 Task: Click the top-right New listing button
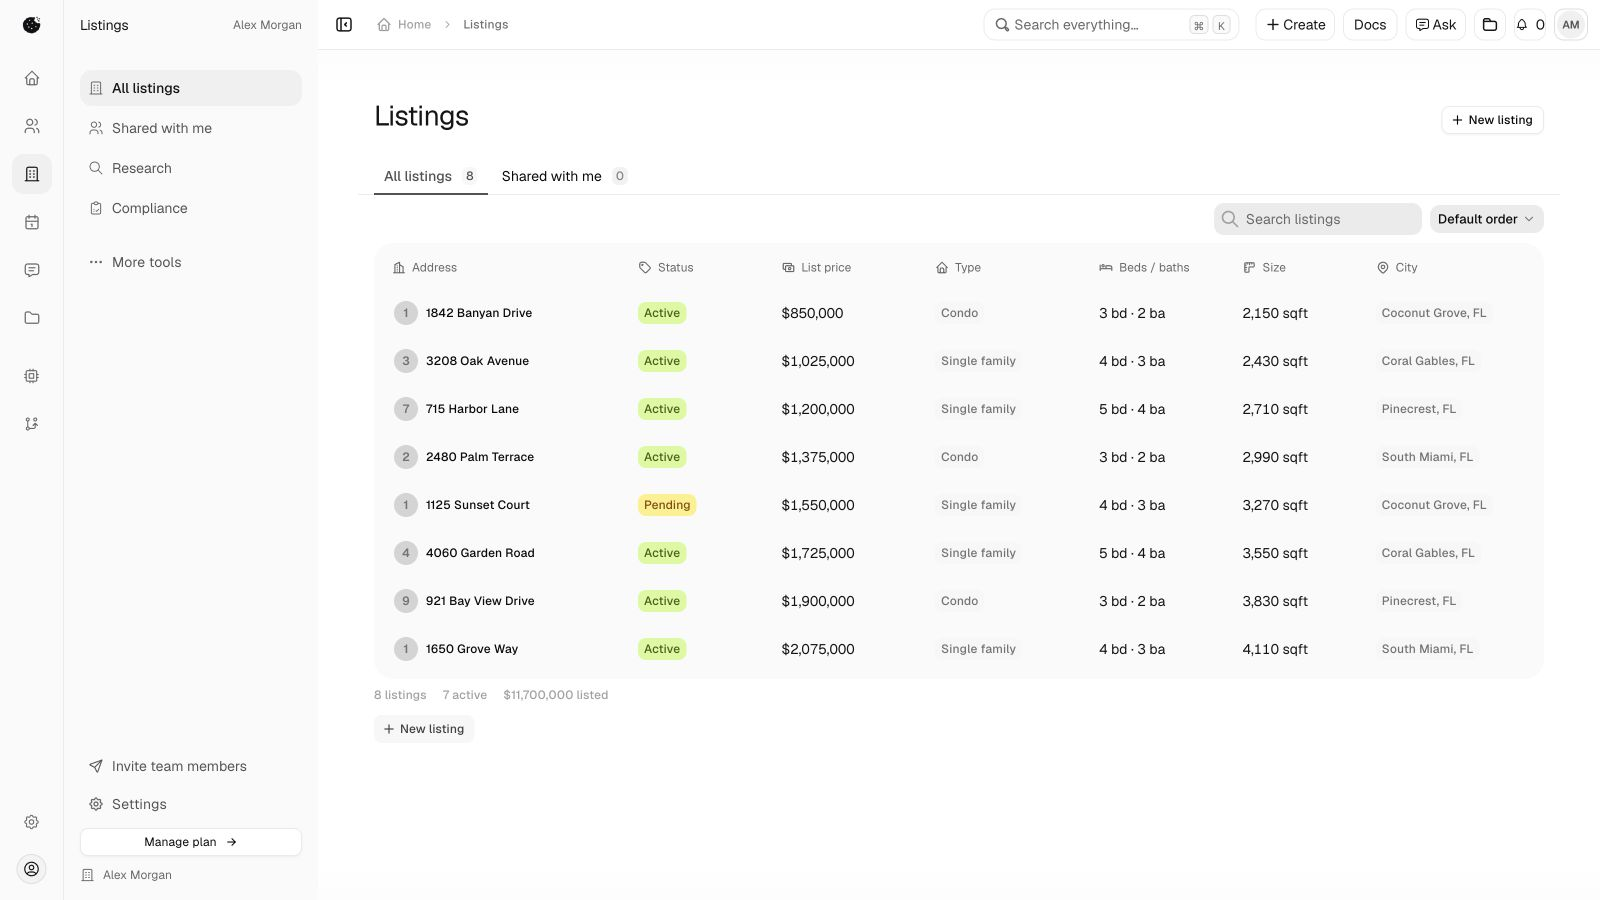(x=1492, y=120)
